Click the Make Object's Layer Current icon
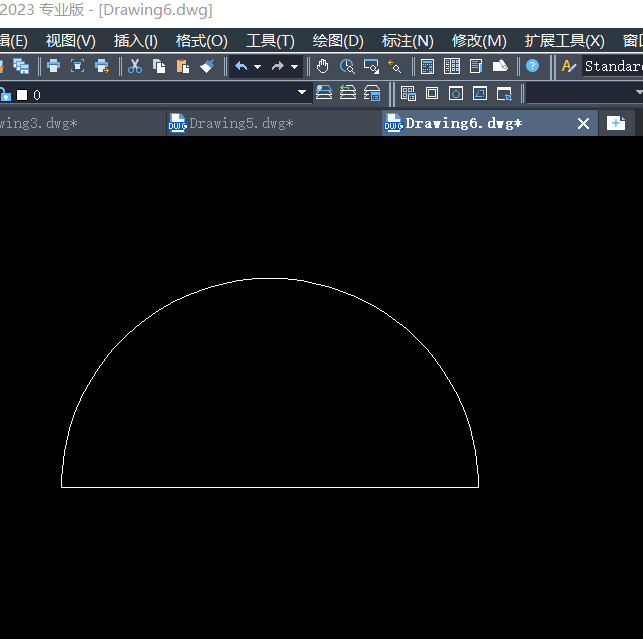643x639 pixels. tap(324, 93)
